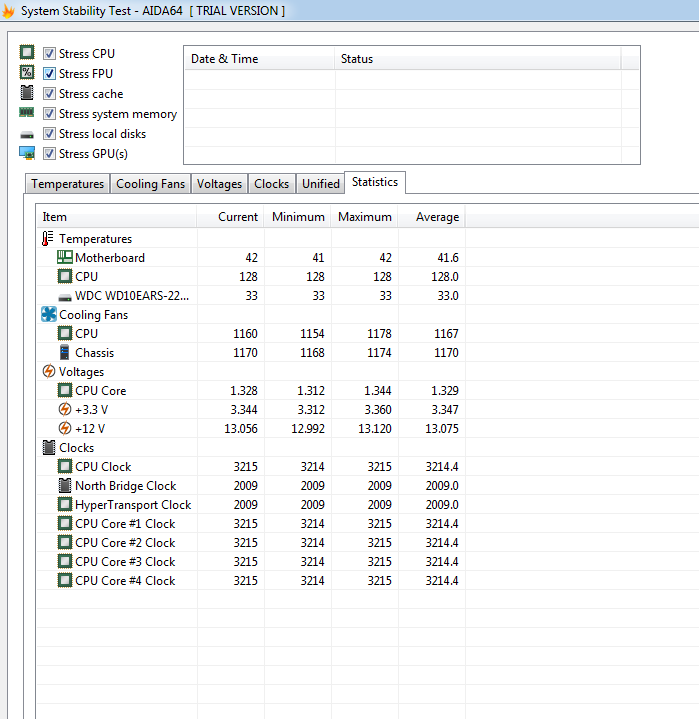The image size is (699, 719).
Task: Click the AIDA64 flame title bar icon
Action: pos(8,11)
